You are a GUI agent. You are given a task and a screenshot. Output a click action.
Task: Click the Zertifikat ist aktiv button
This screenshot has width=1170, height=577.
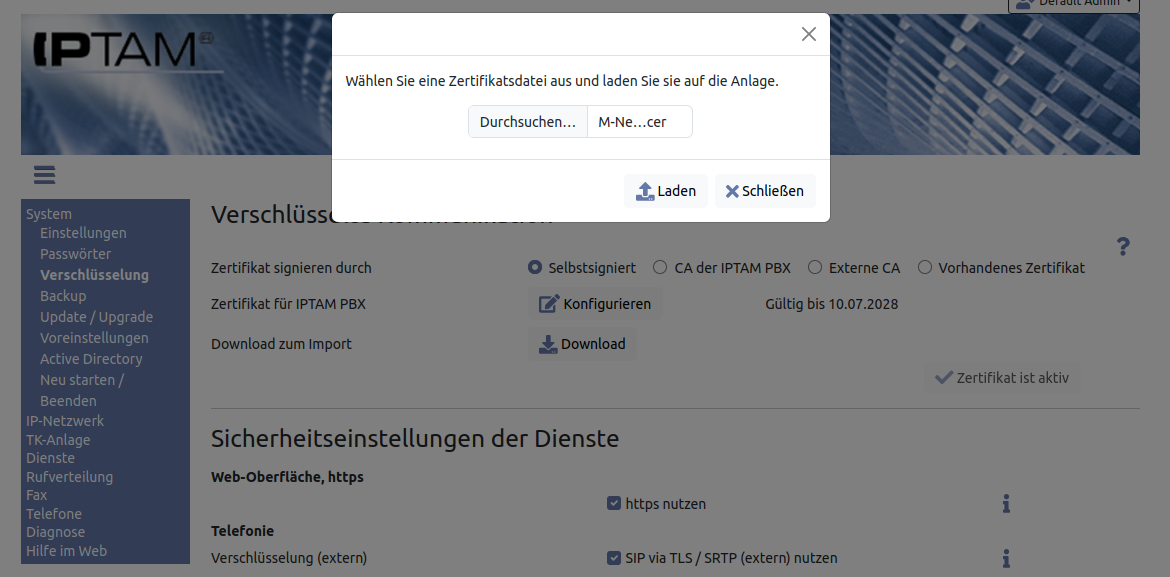click(1002, 378)
